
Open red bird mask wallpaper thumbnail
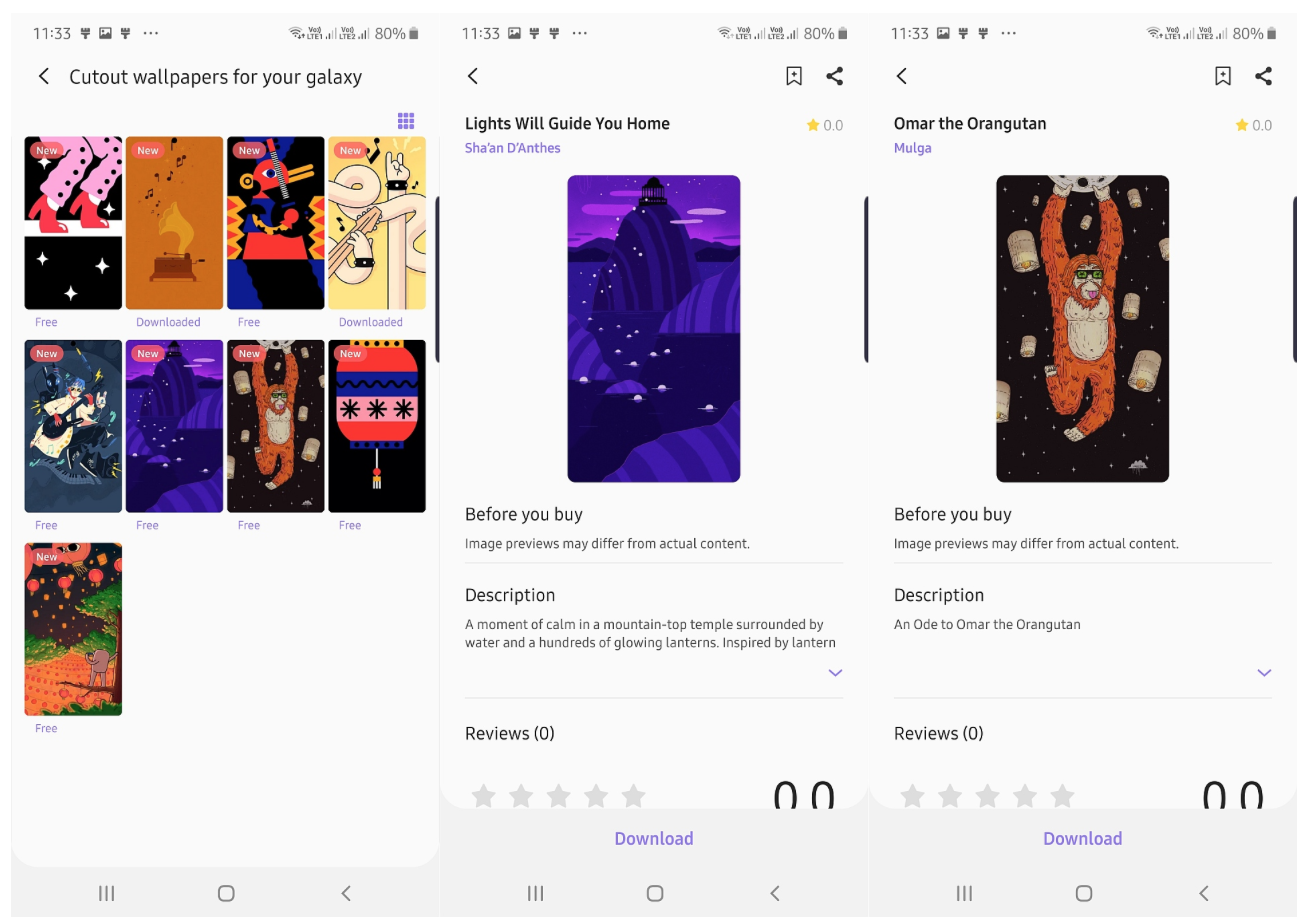click(x=276, y=223)
